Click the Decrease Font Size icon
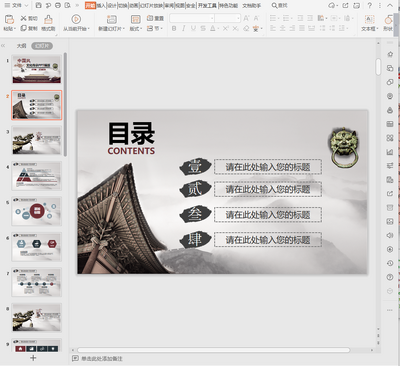 coord(256,18)
